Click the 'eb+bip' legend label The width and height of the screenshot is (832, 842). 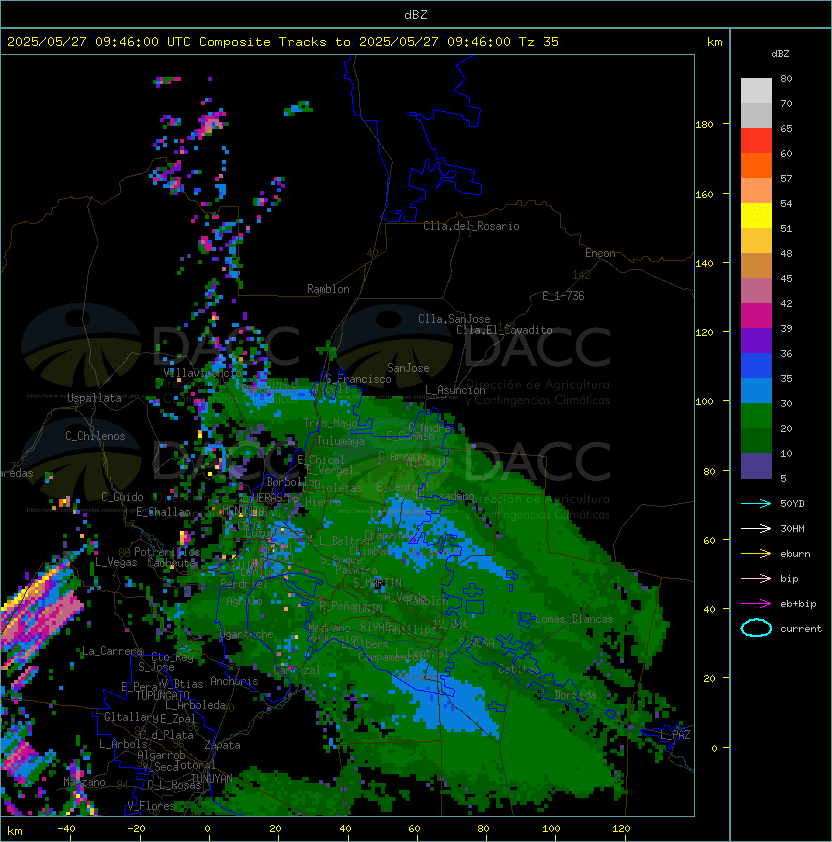[798, 604]
